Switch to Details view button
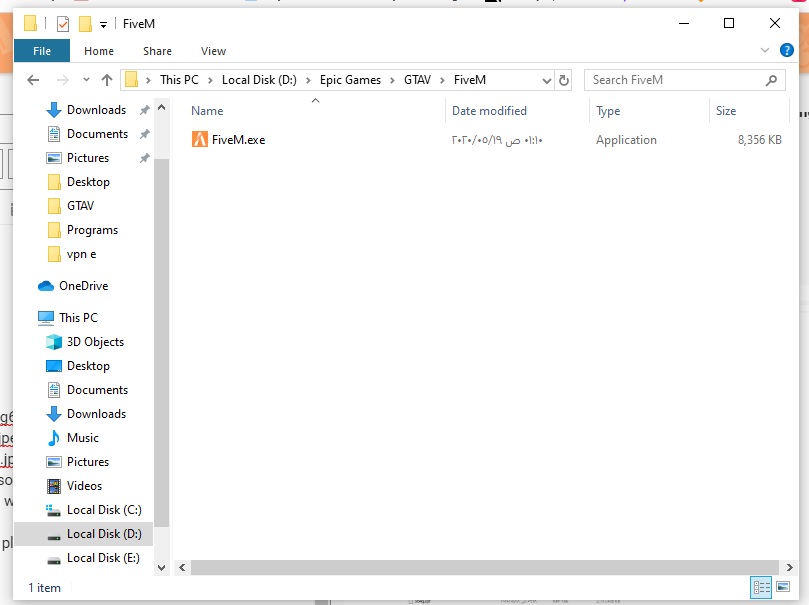The width and height of the screenshot is (809, 605). point(761,588)
